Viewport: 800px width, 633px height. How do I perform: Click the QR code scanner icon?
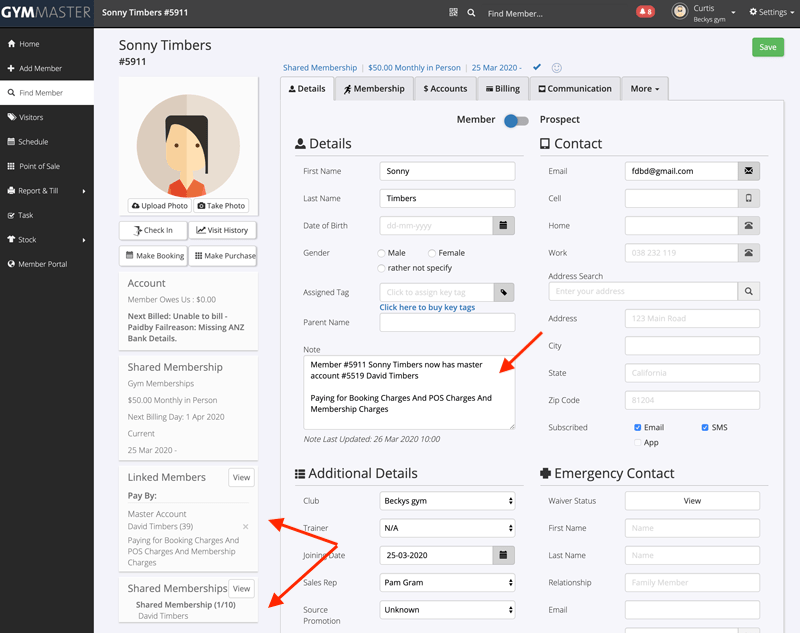tap(454, 13)
